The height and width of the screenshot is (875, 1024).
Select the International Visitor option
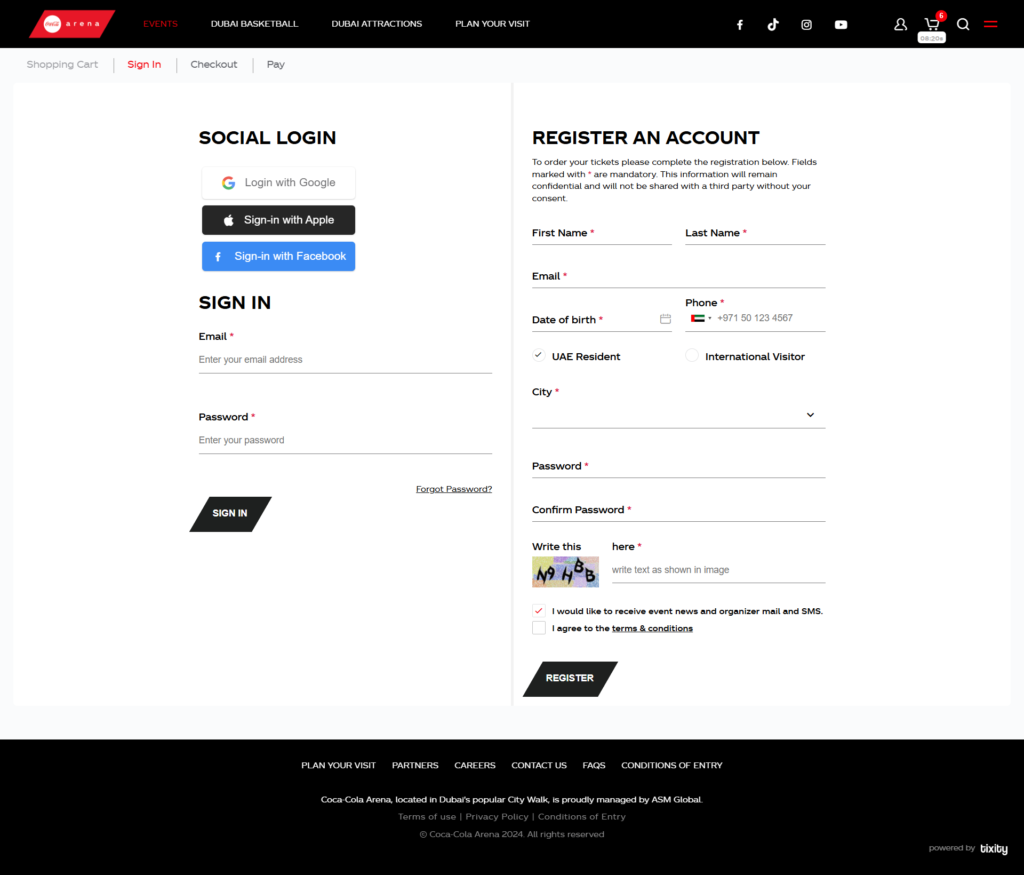click(x=692, y=356)
